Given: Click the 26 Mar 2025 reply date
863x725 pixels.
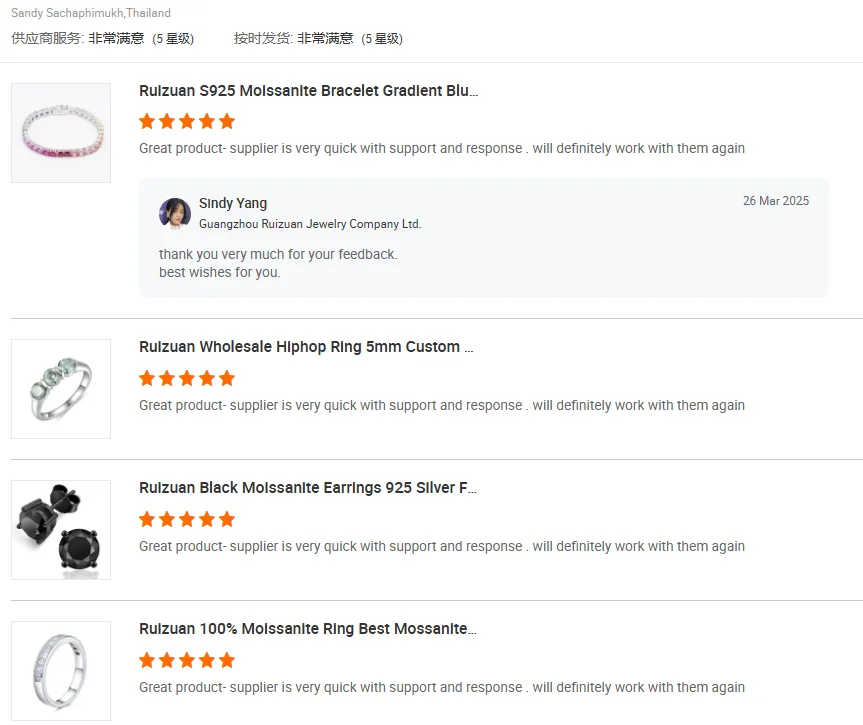Looking at the screenshot, I should [x=776, y=201].
